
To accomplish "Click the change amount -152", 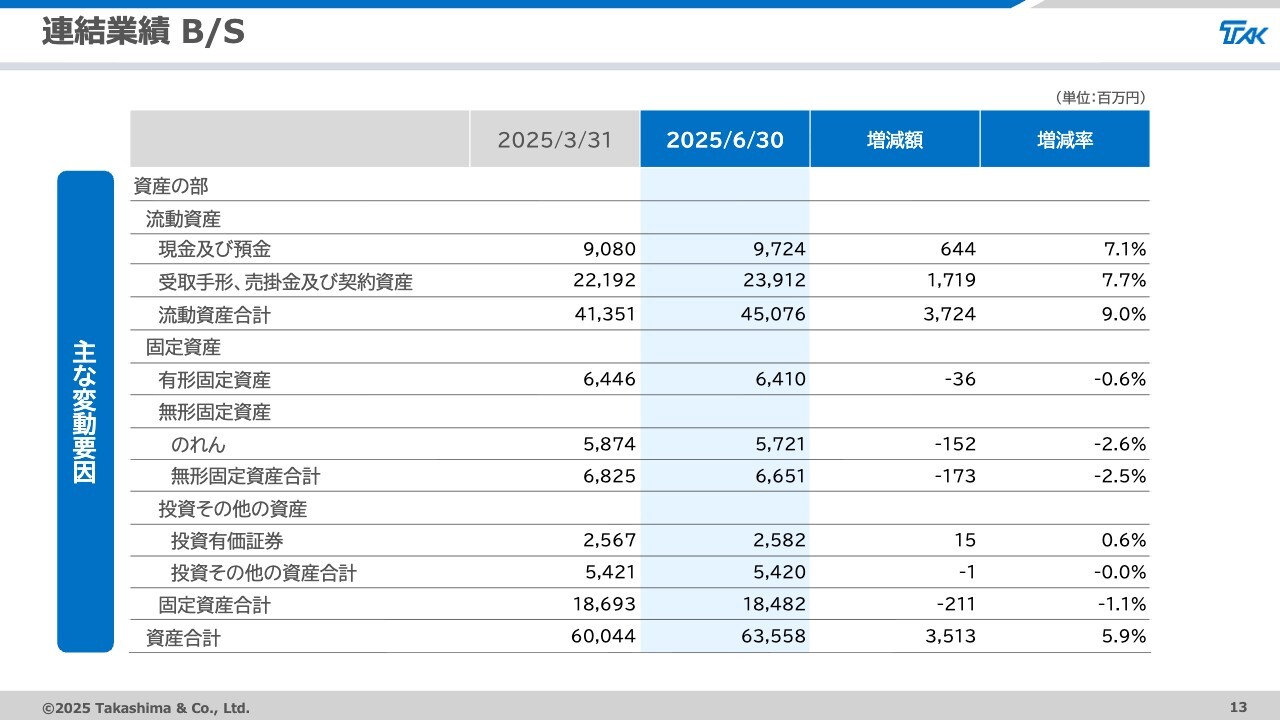I will coord(955,444).
